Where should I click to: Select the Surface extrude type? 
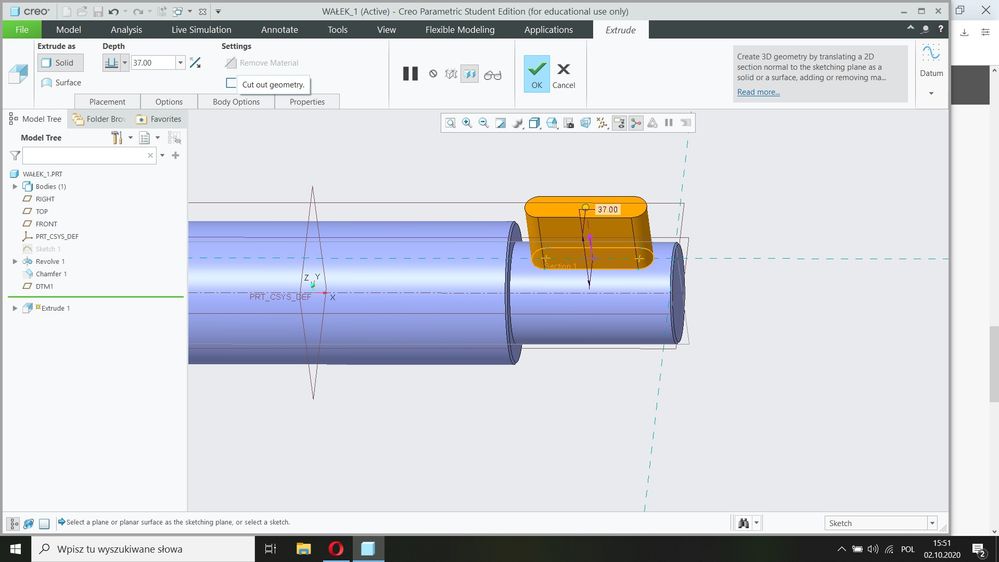(x=61, y=83)
